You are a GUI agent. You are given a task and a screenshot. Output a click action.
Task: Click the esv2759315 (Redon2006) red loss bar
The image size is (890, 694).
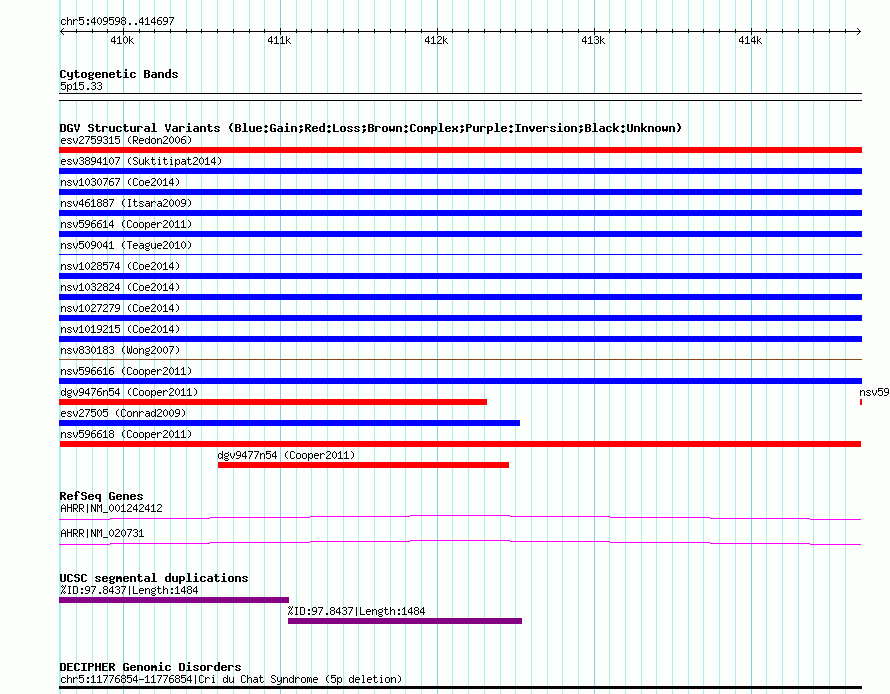pos(460,150)
